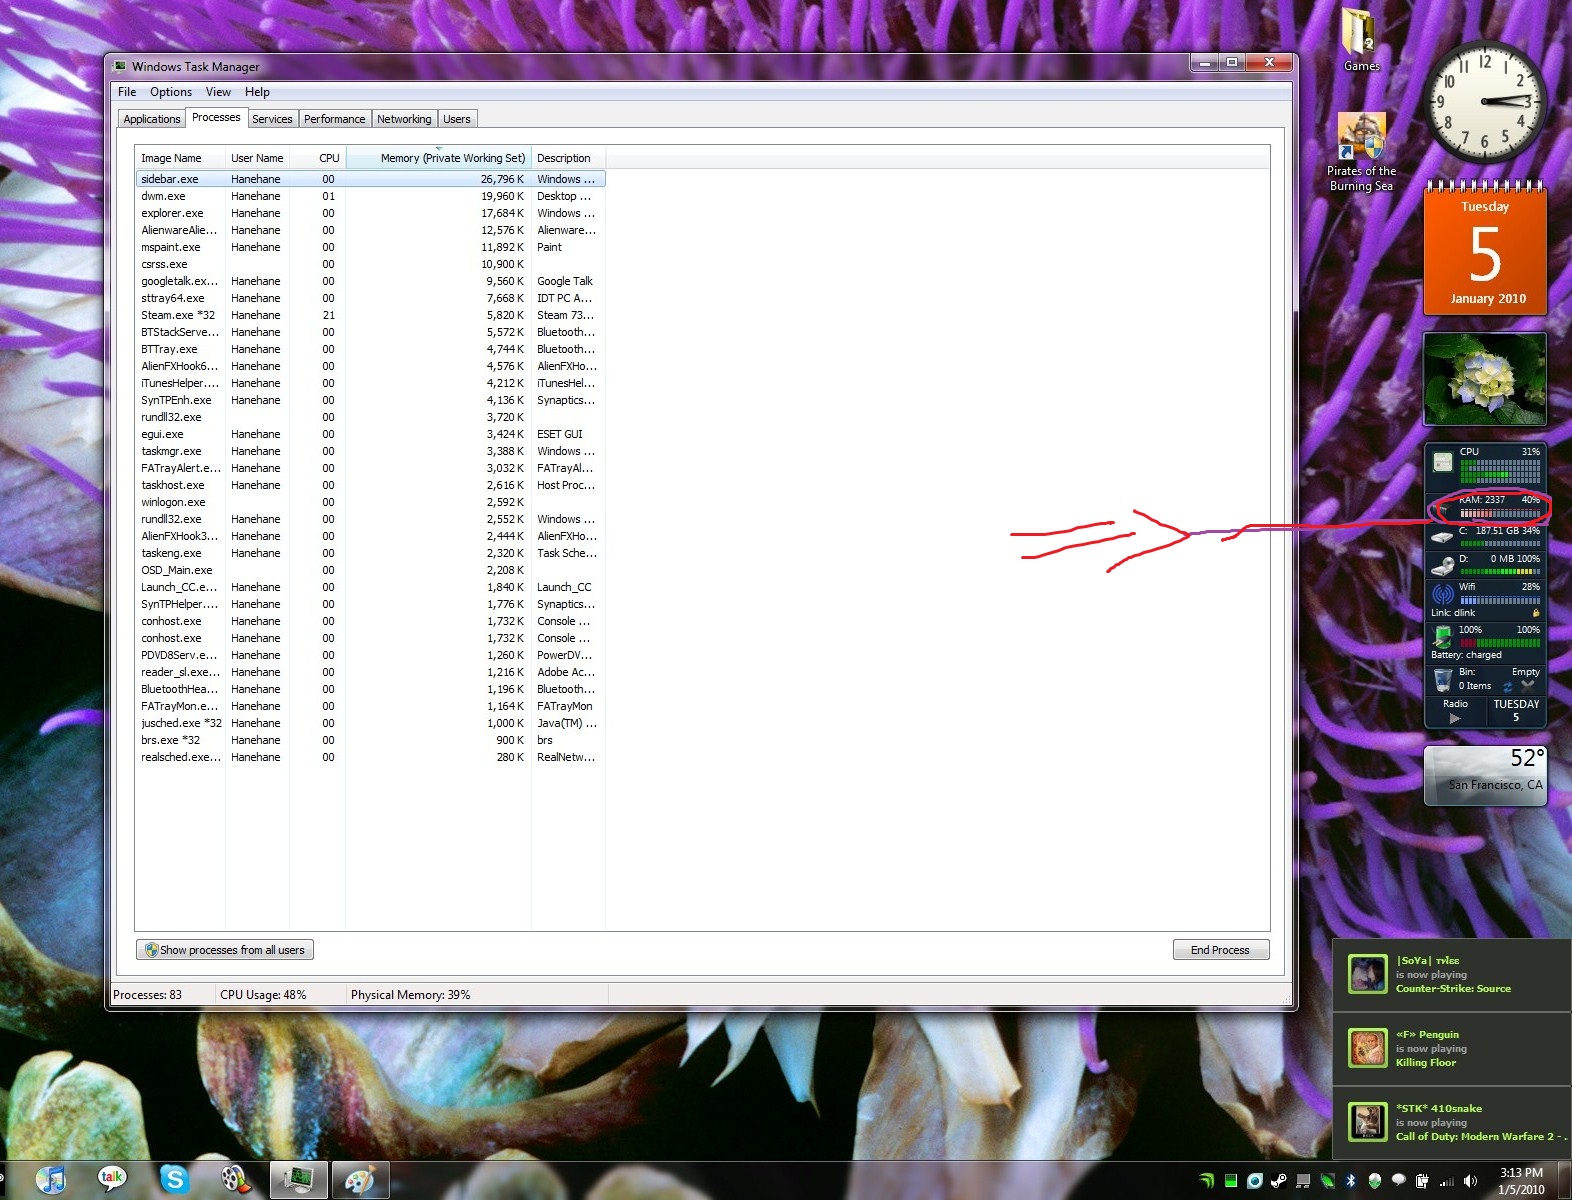Viewport: 1572px width, 1200px height.
Task: Sort by the CPU column header
Action: (318, 158)
